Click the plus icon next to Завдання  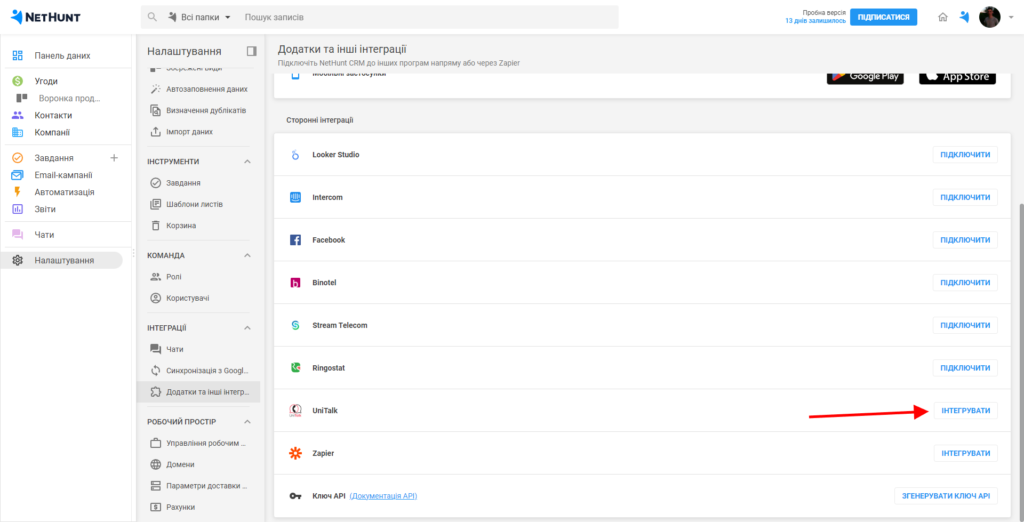click(113, 158)
